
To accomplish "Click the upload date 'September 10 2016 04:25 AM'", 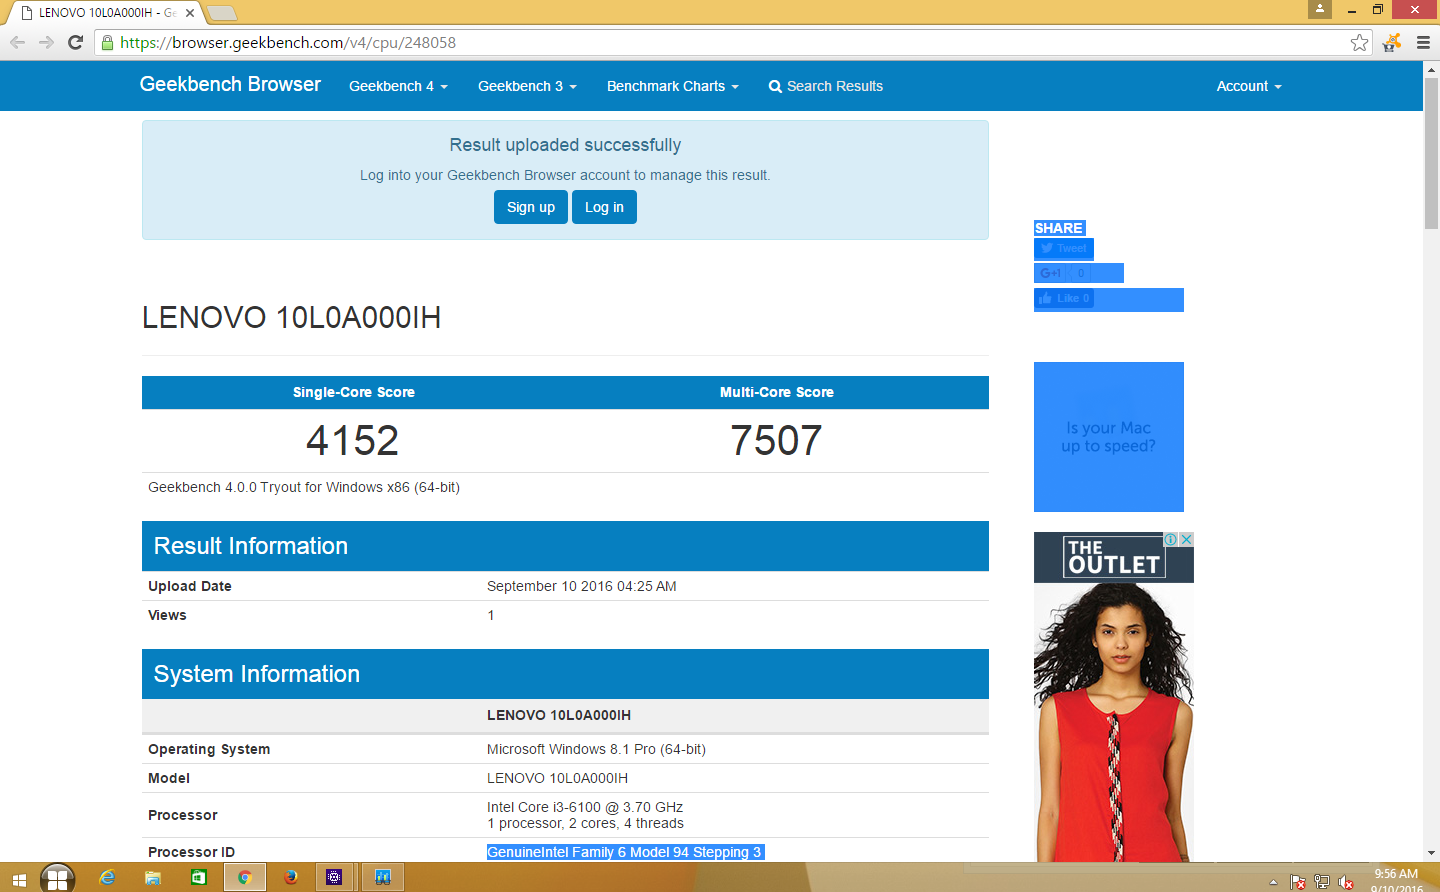I will click(x=582, y=586).
